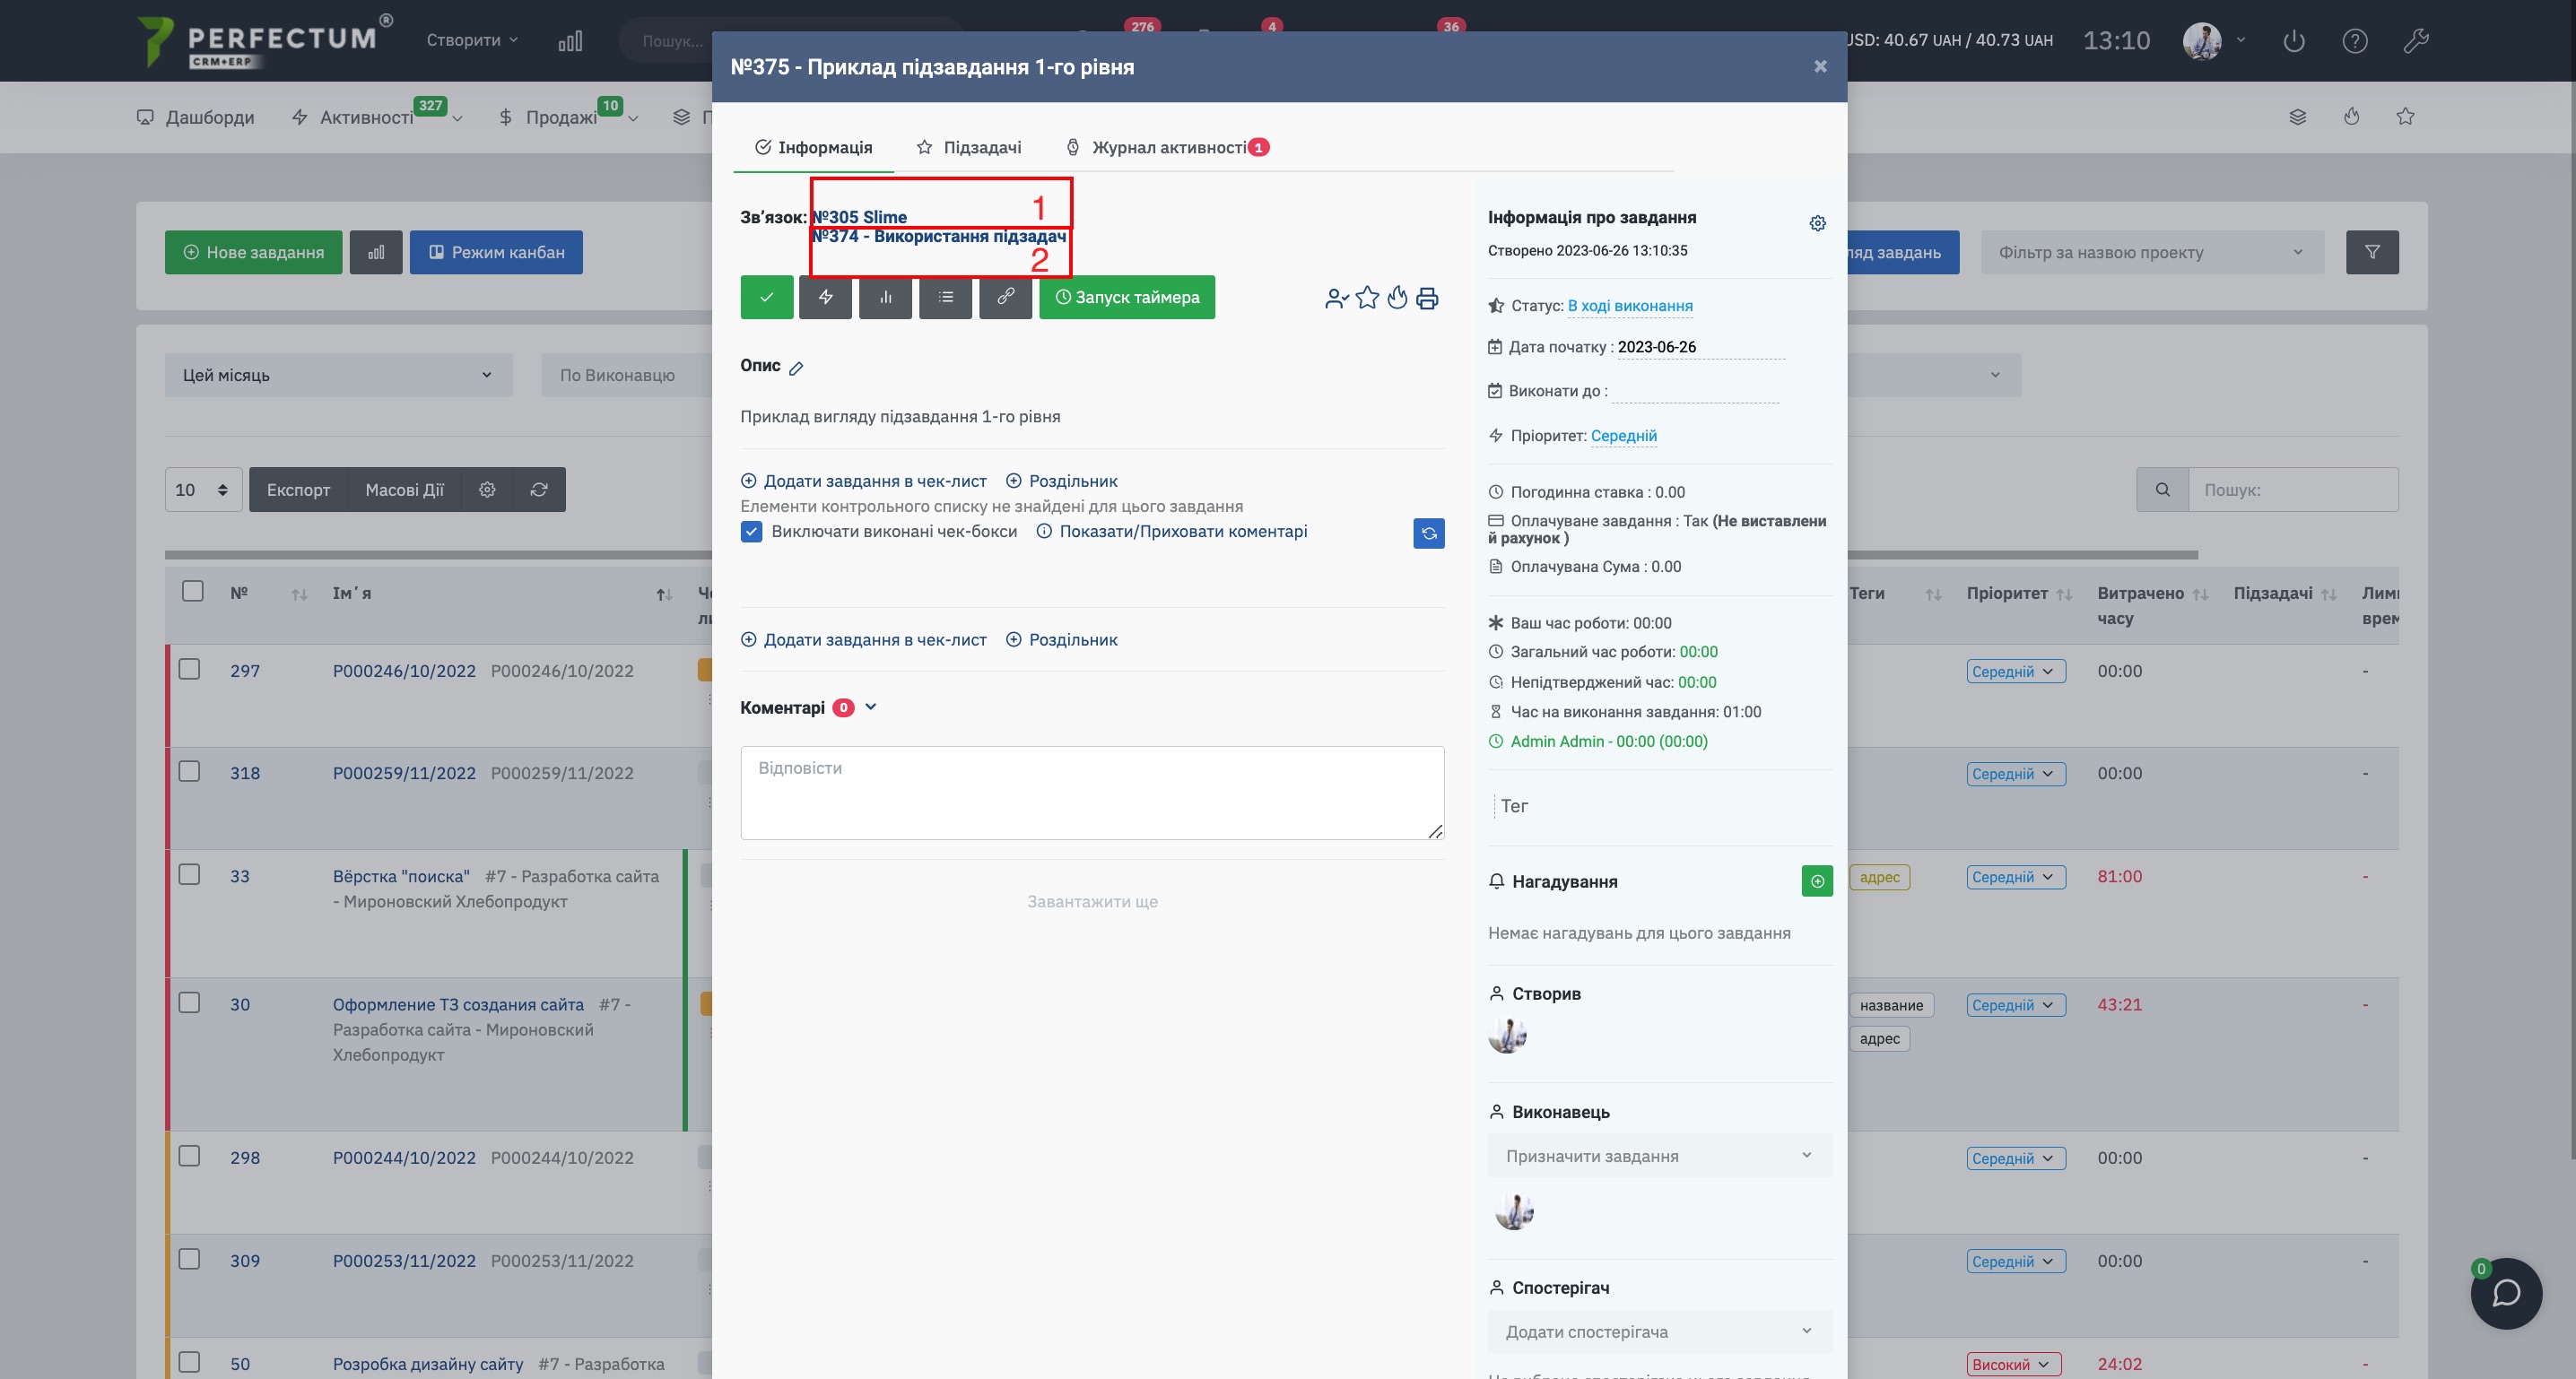Screen dimensions: 2576x1379
Task: Click the chart button next to Нове завдання
Action: tap(376, 252)
